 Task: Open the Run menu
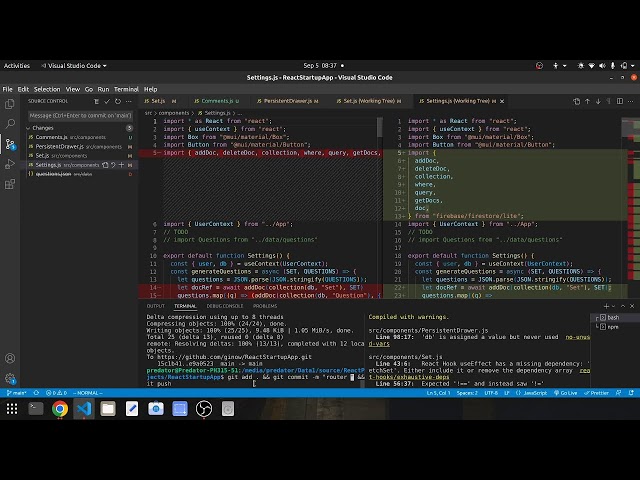(x=103, y=89)
